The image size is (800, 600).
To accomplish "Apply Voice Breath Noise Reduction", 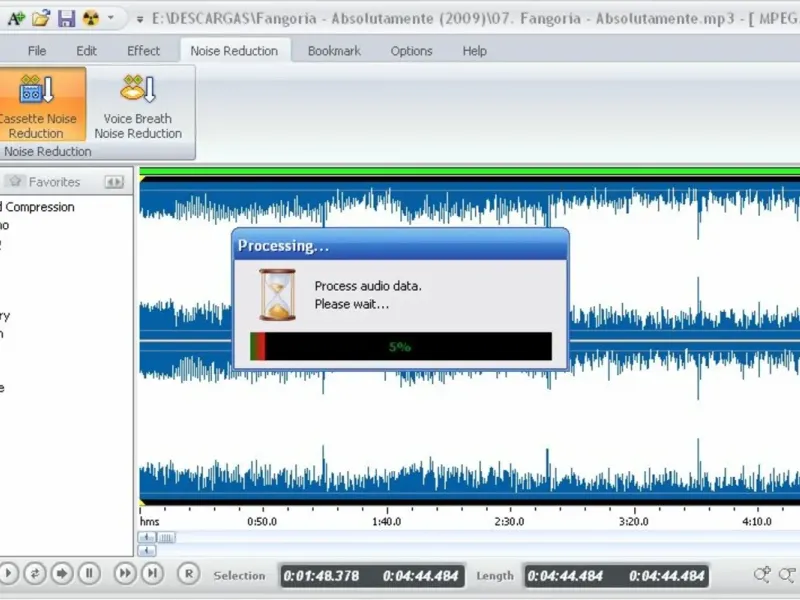I will tap(138, 105).
